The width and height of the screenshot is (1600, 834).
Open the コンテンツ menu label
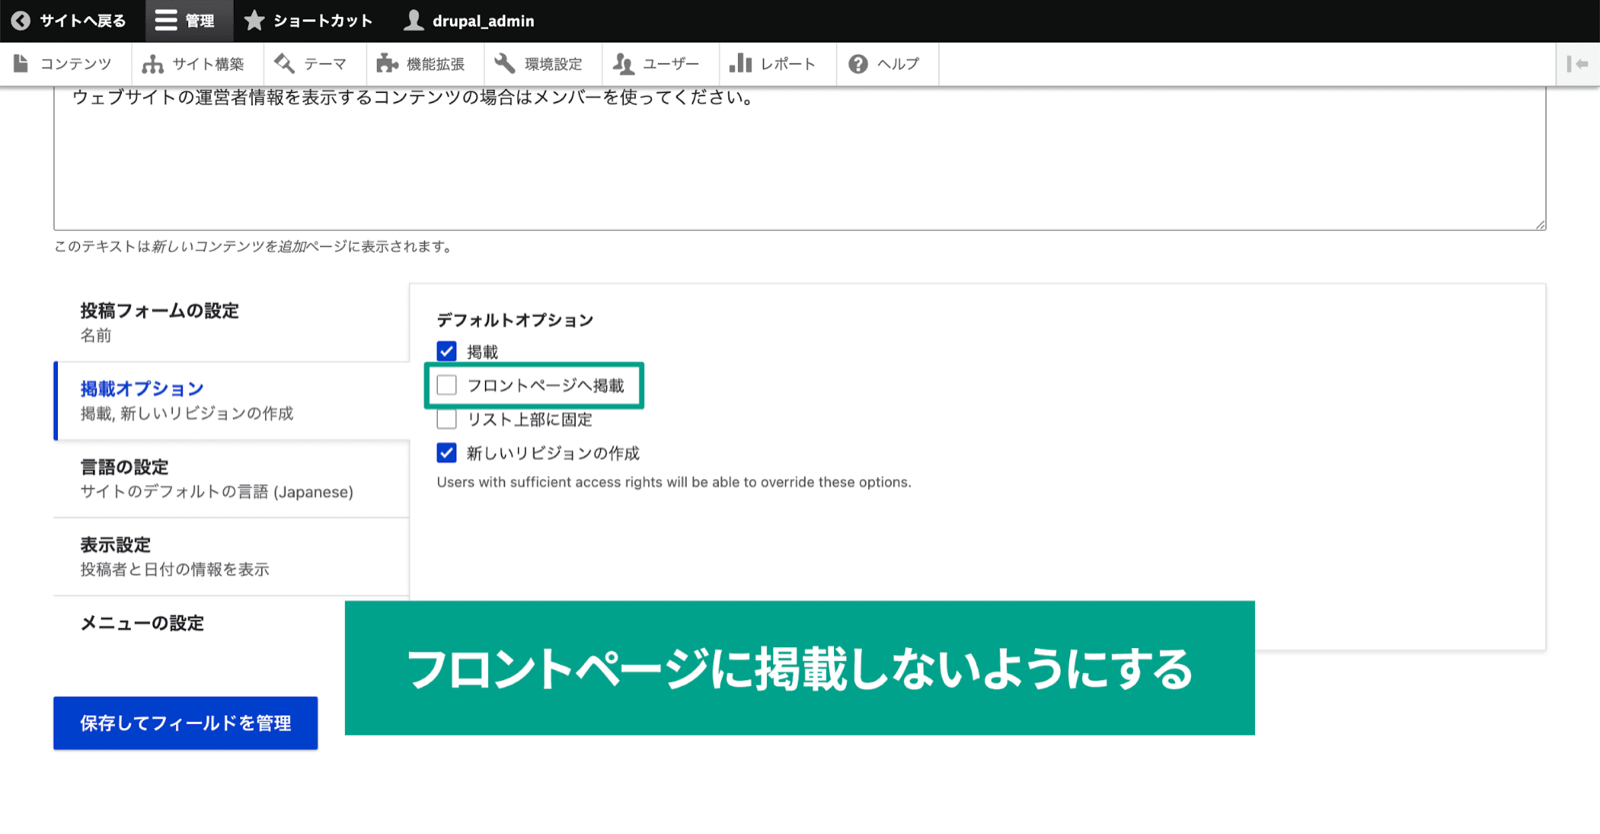pos(76,64)
